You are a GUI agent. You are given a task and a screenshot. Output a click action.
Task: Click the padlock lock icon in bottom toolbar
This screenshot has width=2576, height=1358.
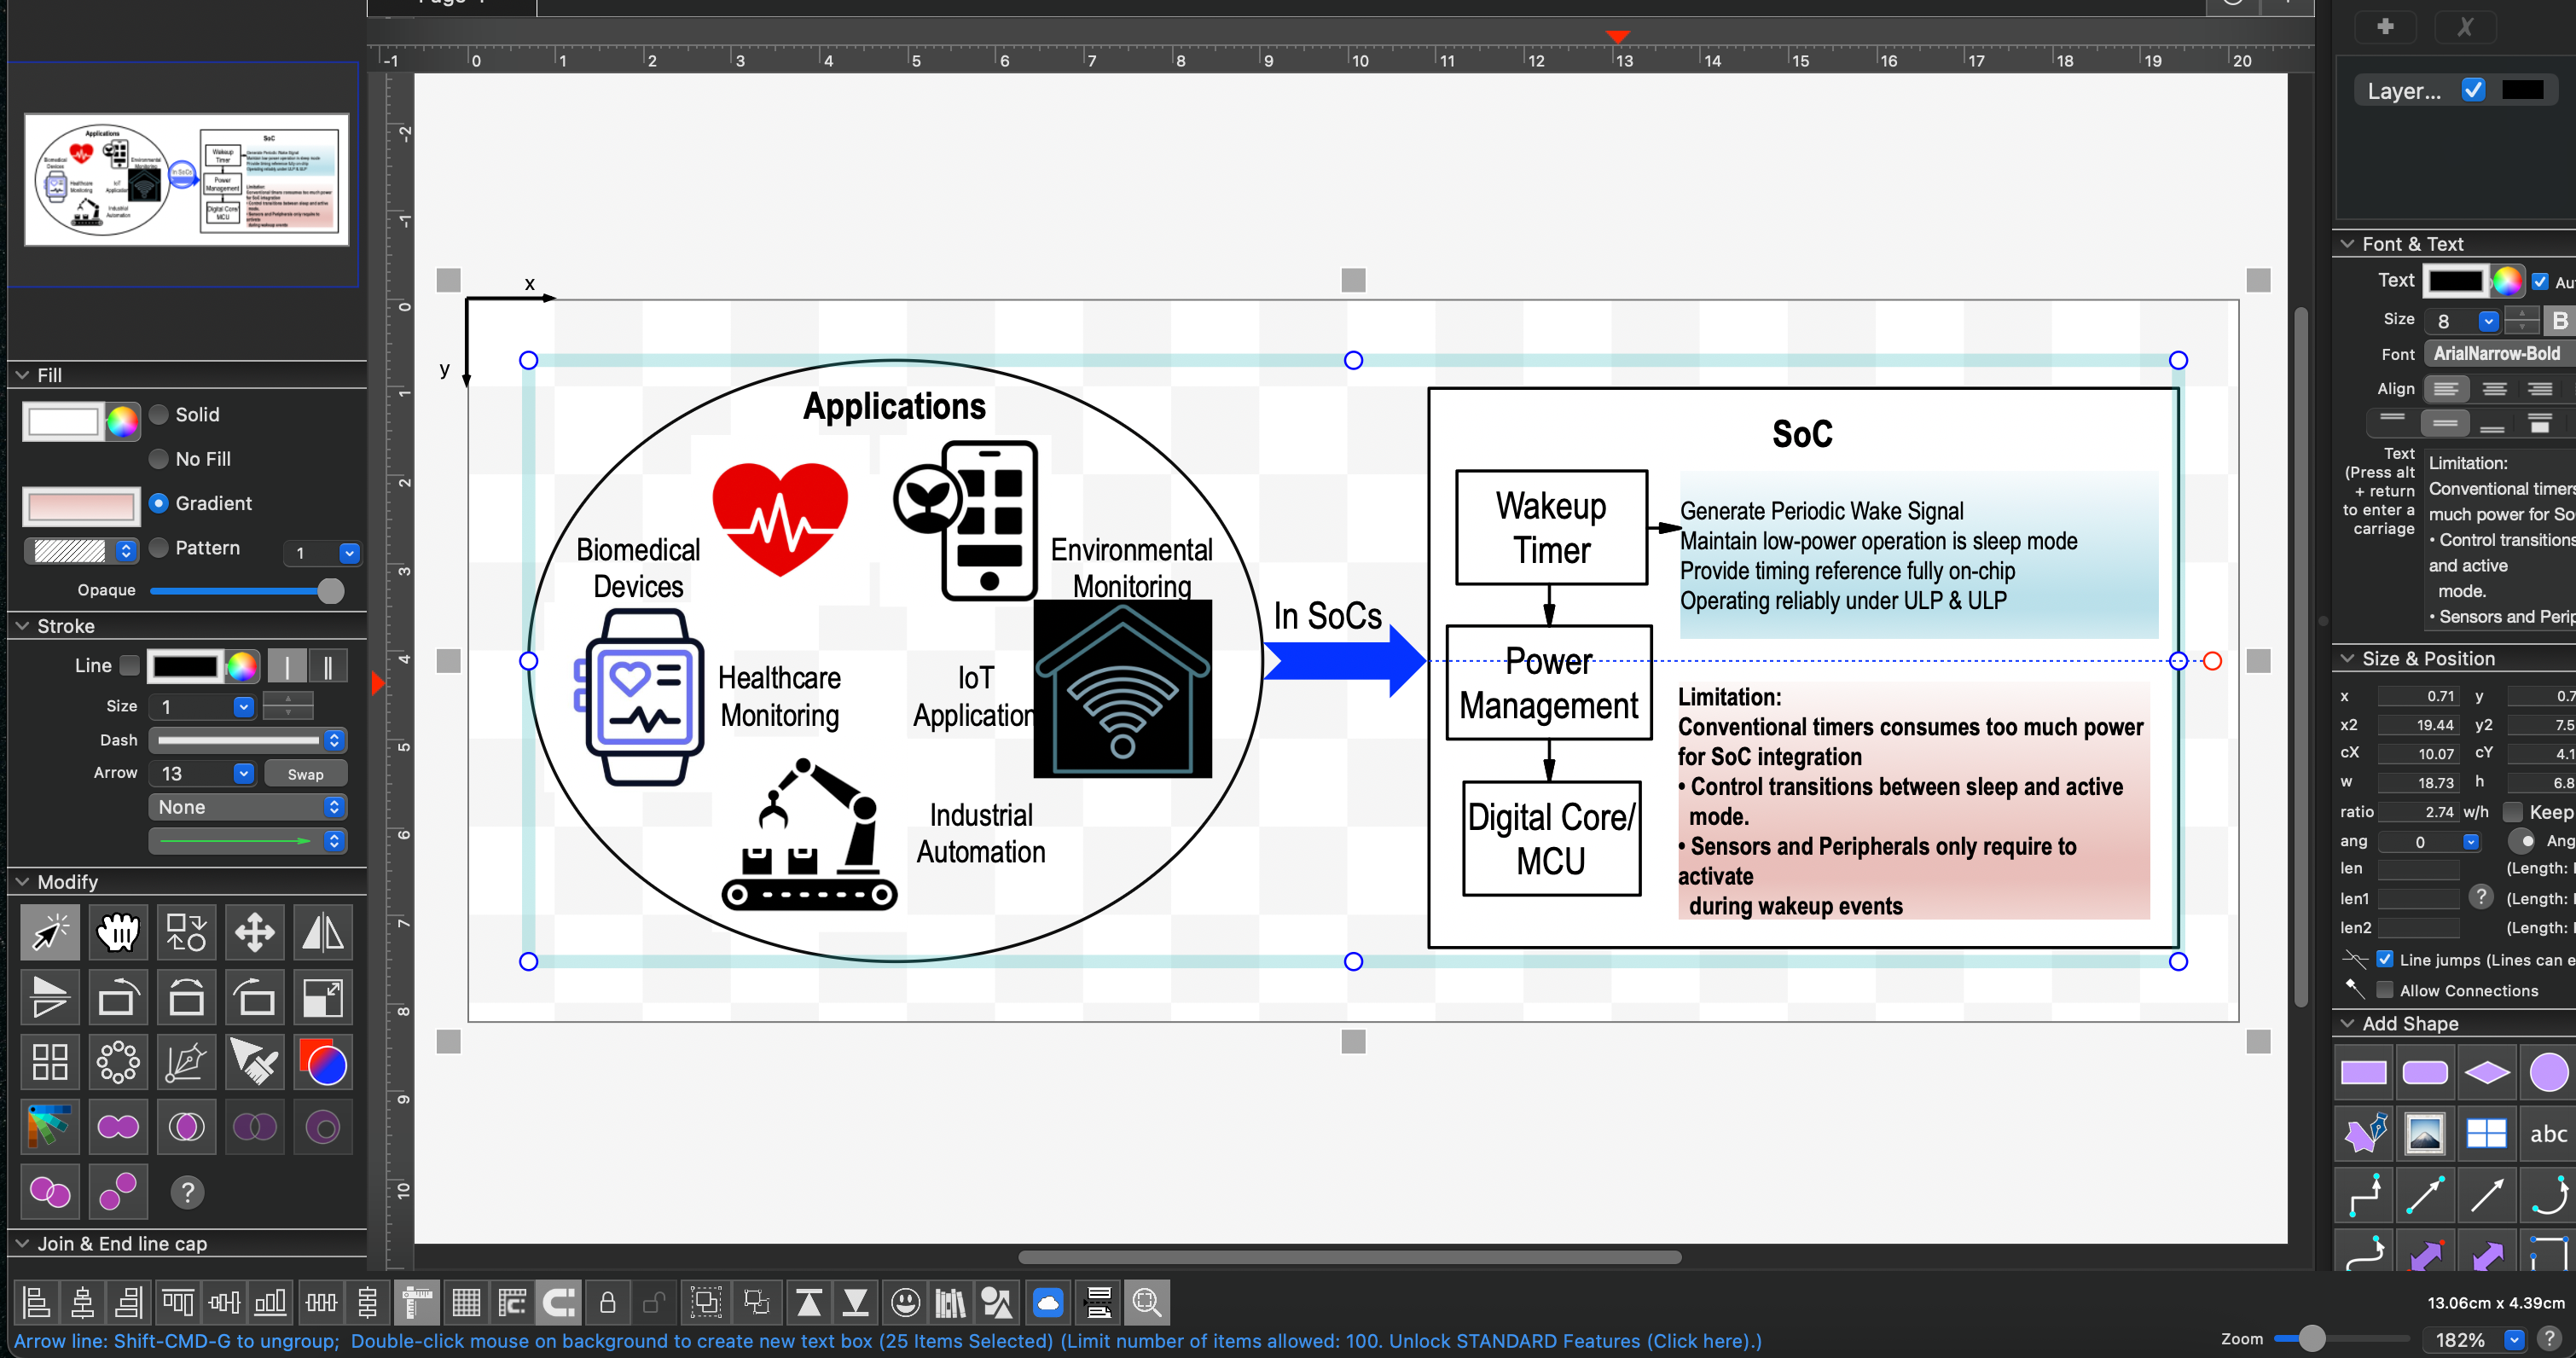(x=607, y=1302)
